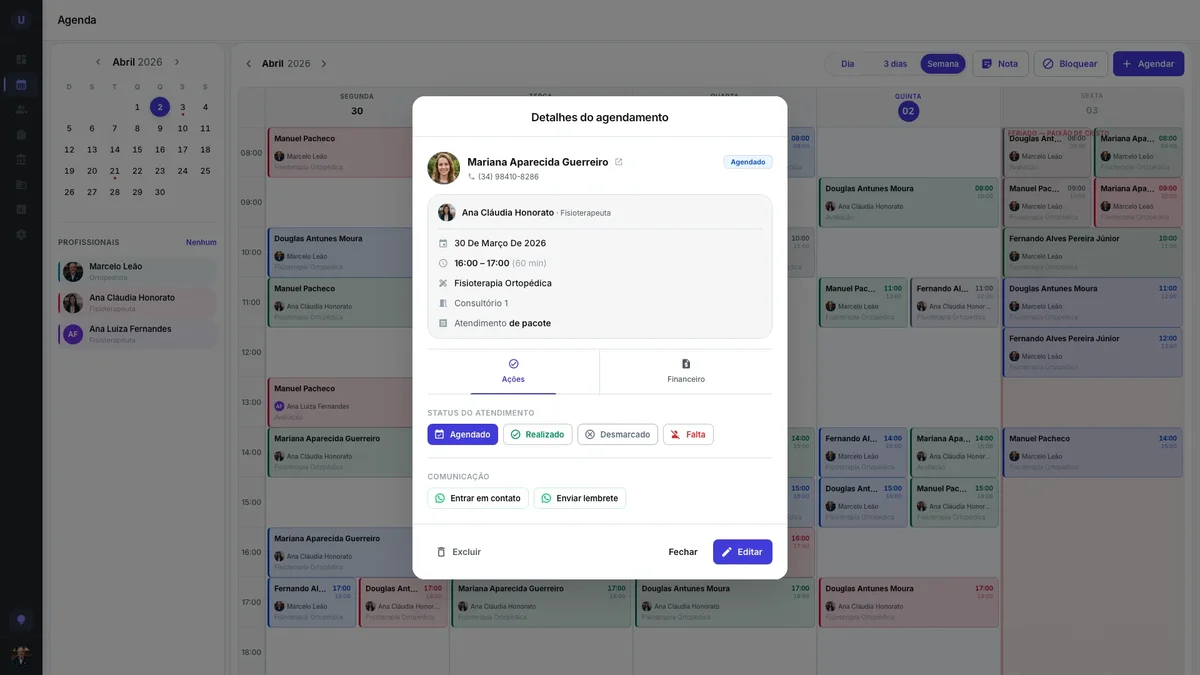Go to next month in mini calendar
1200x675 pixels.
coord(177,62)
